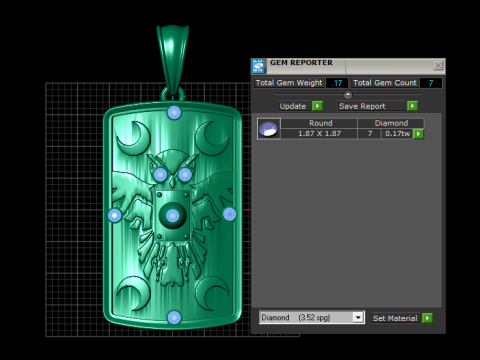Click the Total Gem Weight value .17
This screenshot has width=480, height=360.
point(337,83)
